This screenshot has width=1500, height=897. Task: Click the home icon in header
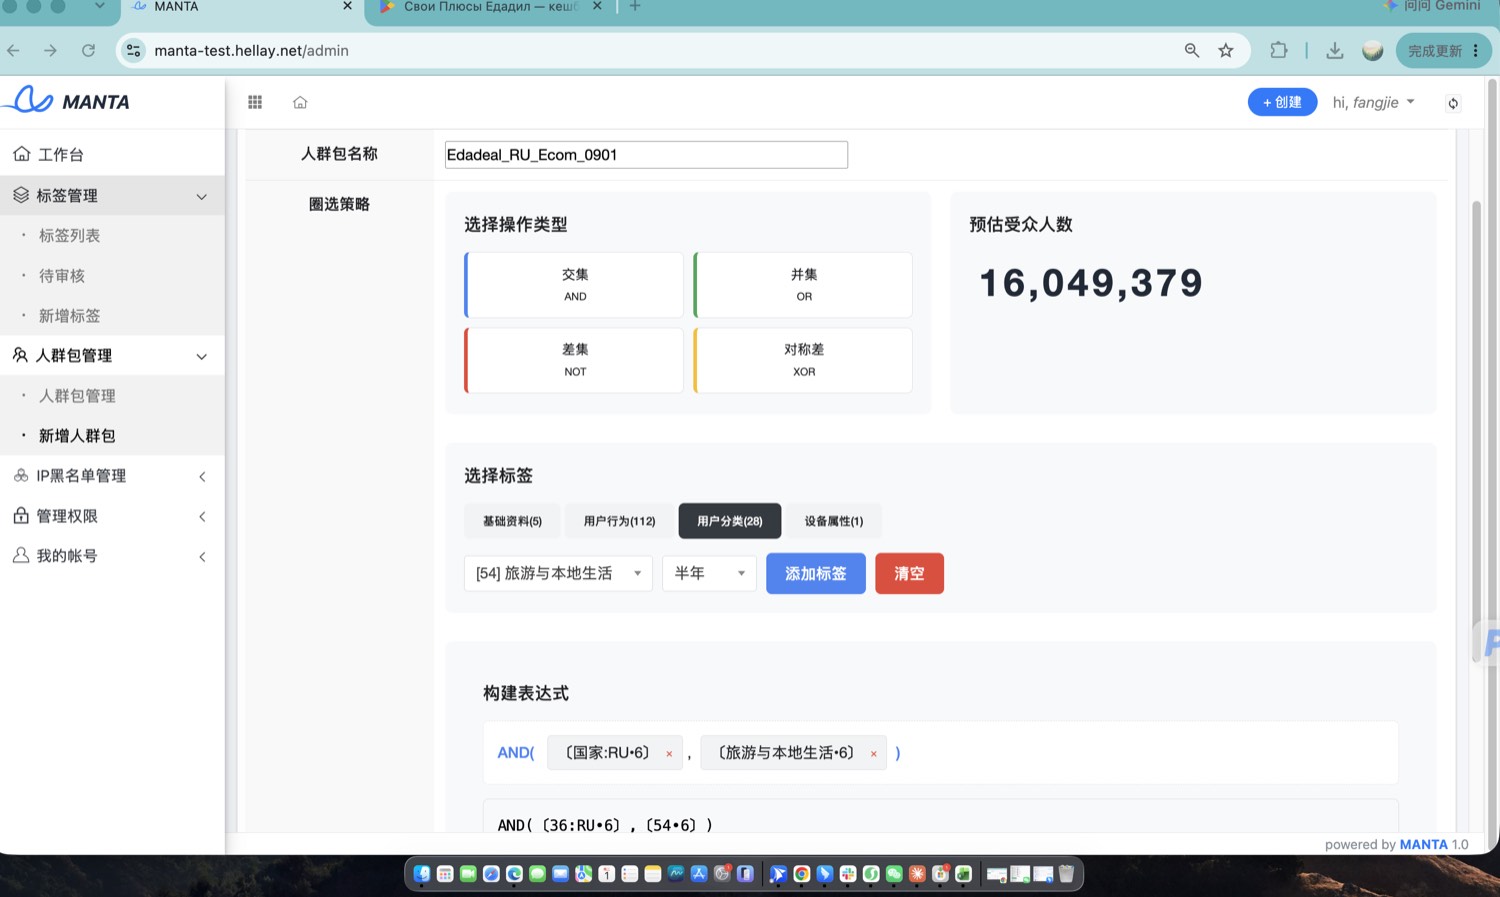[300, 102]
